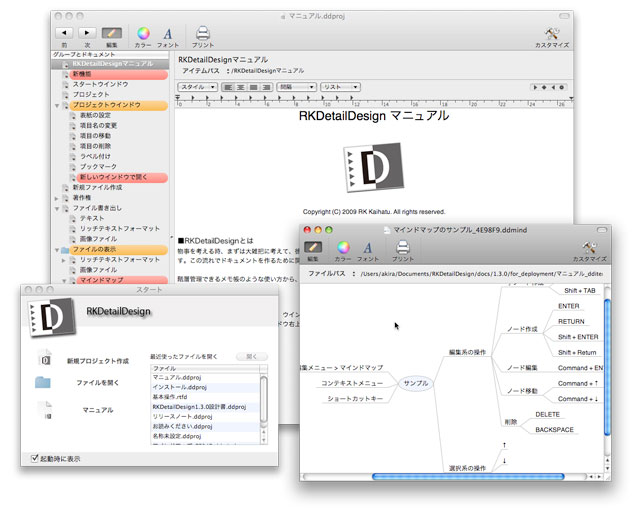This screenshot has width=632, height=512.
Task: Collapse the マインドマップ disclosure triangle
Action: point(64,280)
